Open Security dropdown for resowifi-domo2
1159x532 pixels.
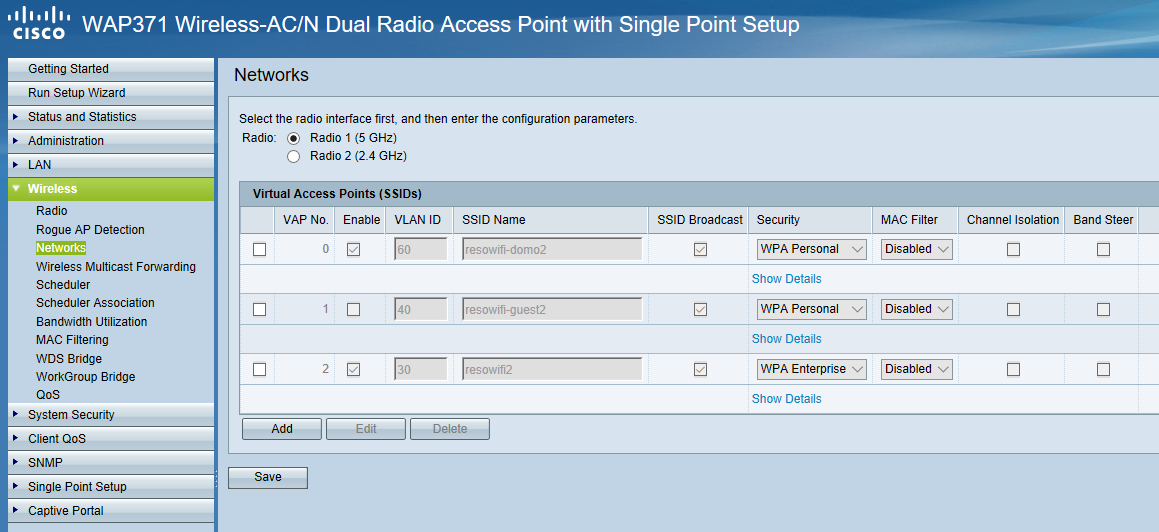(812, 249)
